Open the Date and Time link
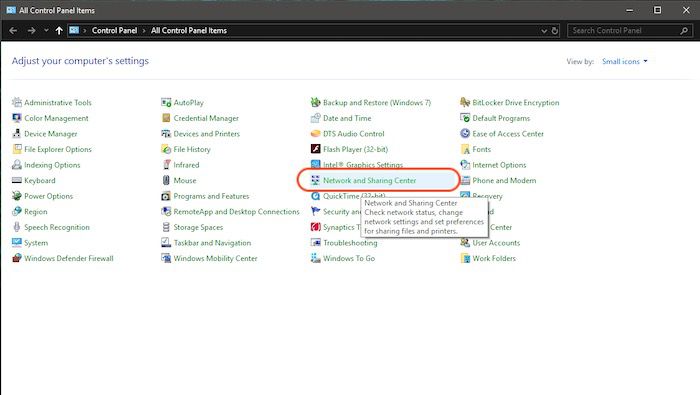Viewport: 700px width, 395px height. pyautogui.click(x=347, y=118)
